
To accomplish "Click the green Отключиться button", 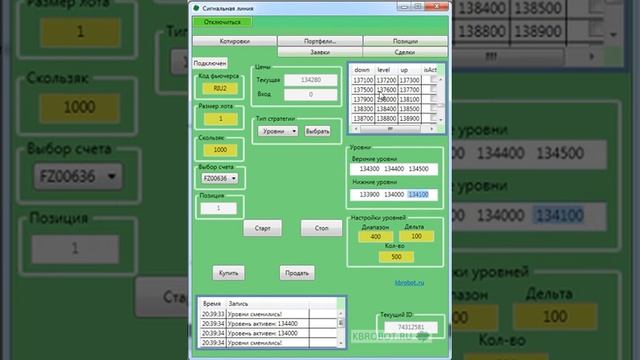I will (x=222, y=22).
